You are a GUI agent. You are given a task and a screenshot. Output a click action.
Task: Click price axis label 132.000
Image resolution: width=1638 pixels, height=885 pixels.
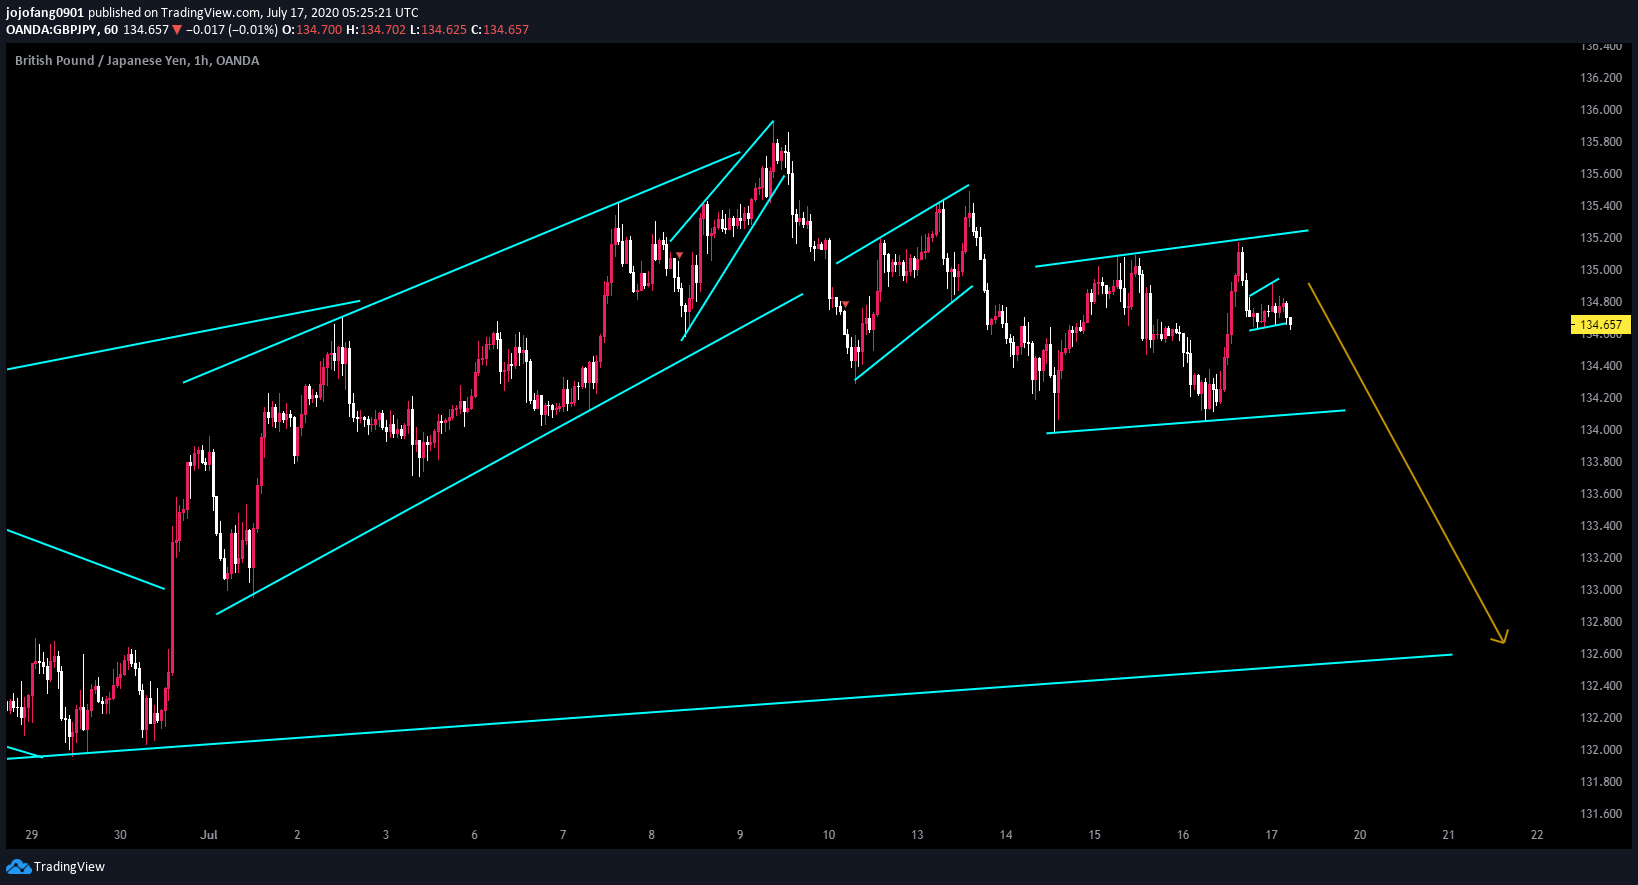(1601, 750)
